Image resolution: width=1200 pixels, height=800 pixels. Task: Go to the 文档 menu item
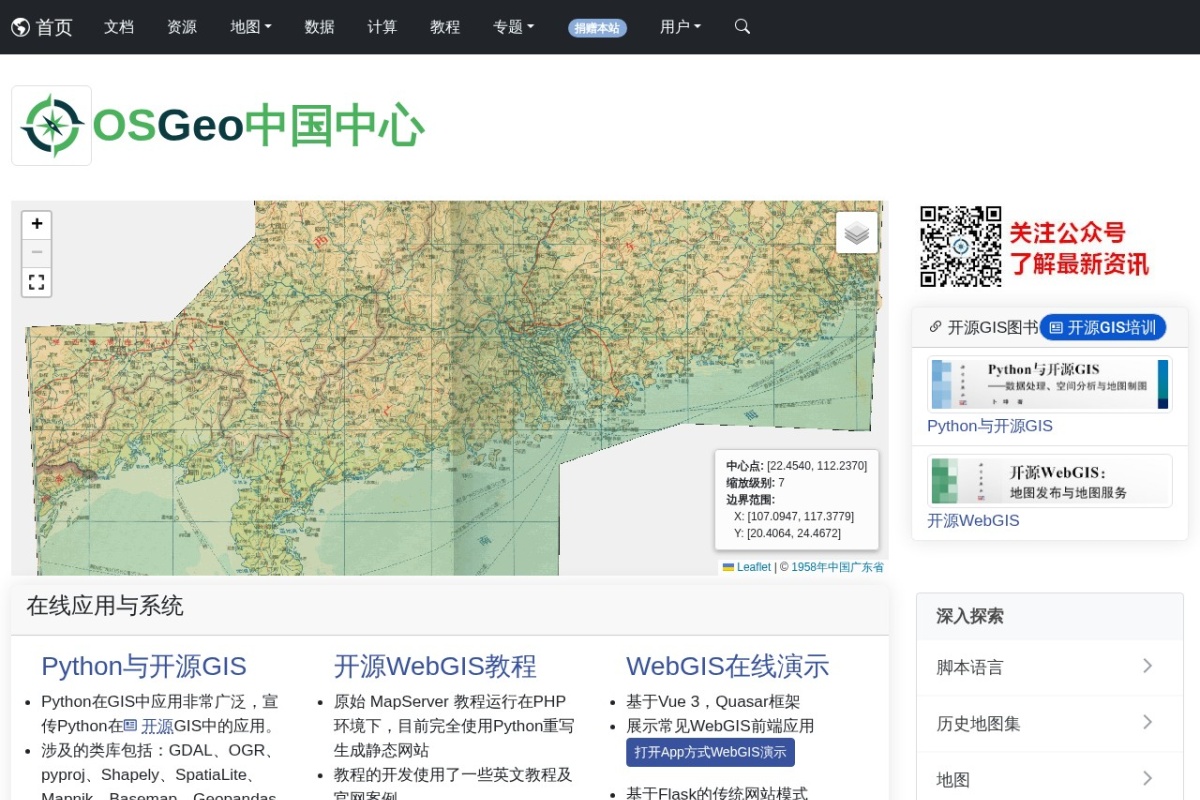pyautogui.click(x=119, y=27)
